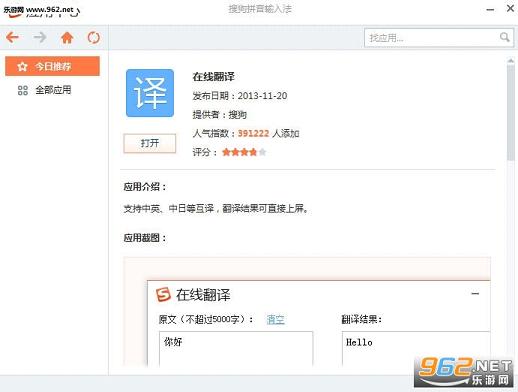Select the 今日推荐 sidebar tab

[x=52, y=66]
